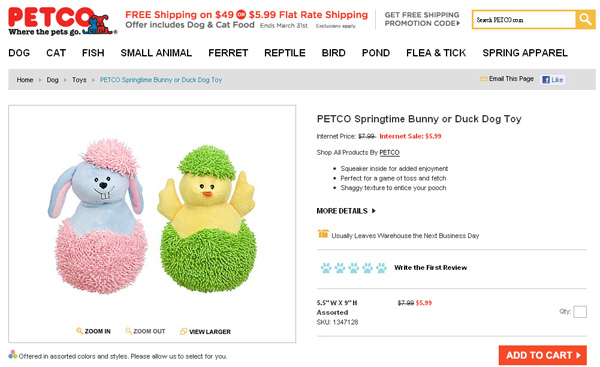Image resolution: width=600 pixels, height=367 pixels.
Task: Click the Zoom Out magnifier icon
Action: 129,331
